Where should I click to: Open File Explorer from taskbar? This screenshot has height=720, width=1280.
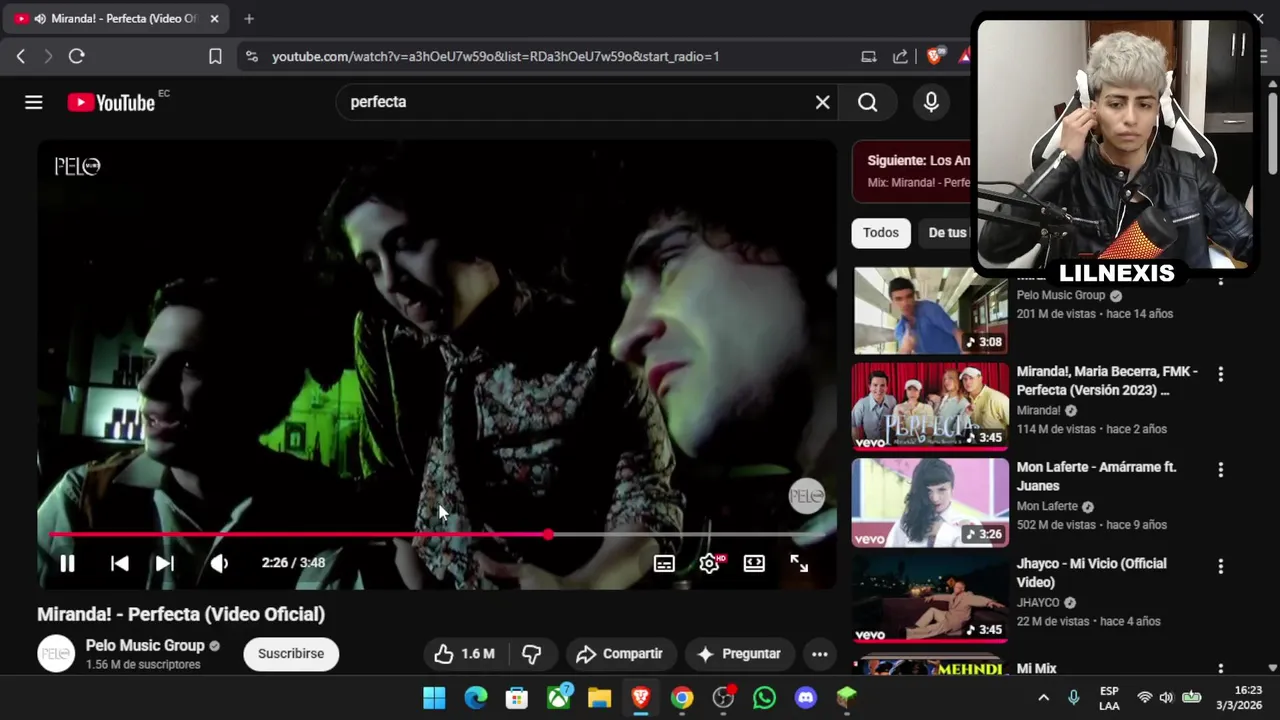(x=599, y=698)
